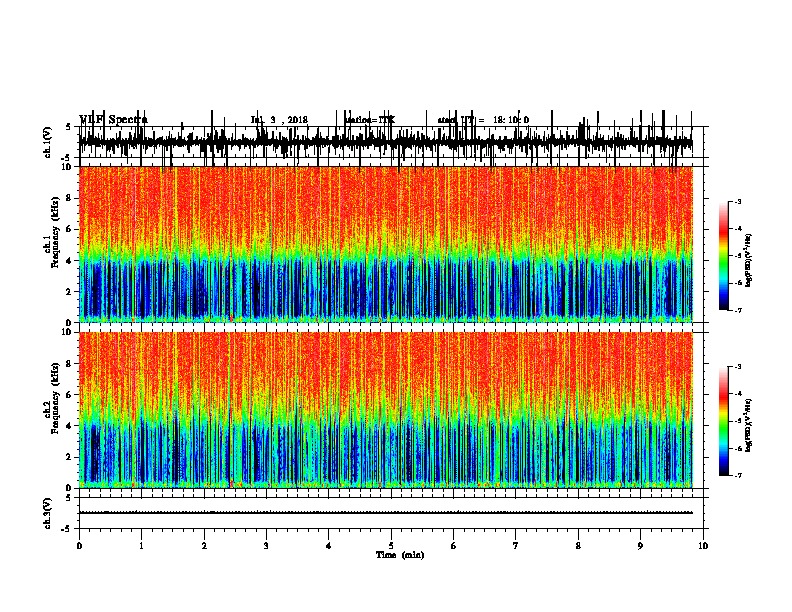The width and height of the screenshot is (792, 612).
Task: Click the date label "Jul 3, 2018"
Action: 279,120
